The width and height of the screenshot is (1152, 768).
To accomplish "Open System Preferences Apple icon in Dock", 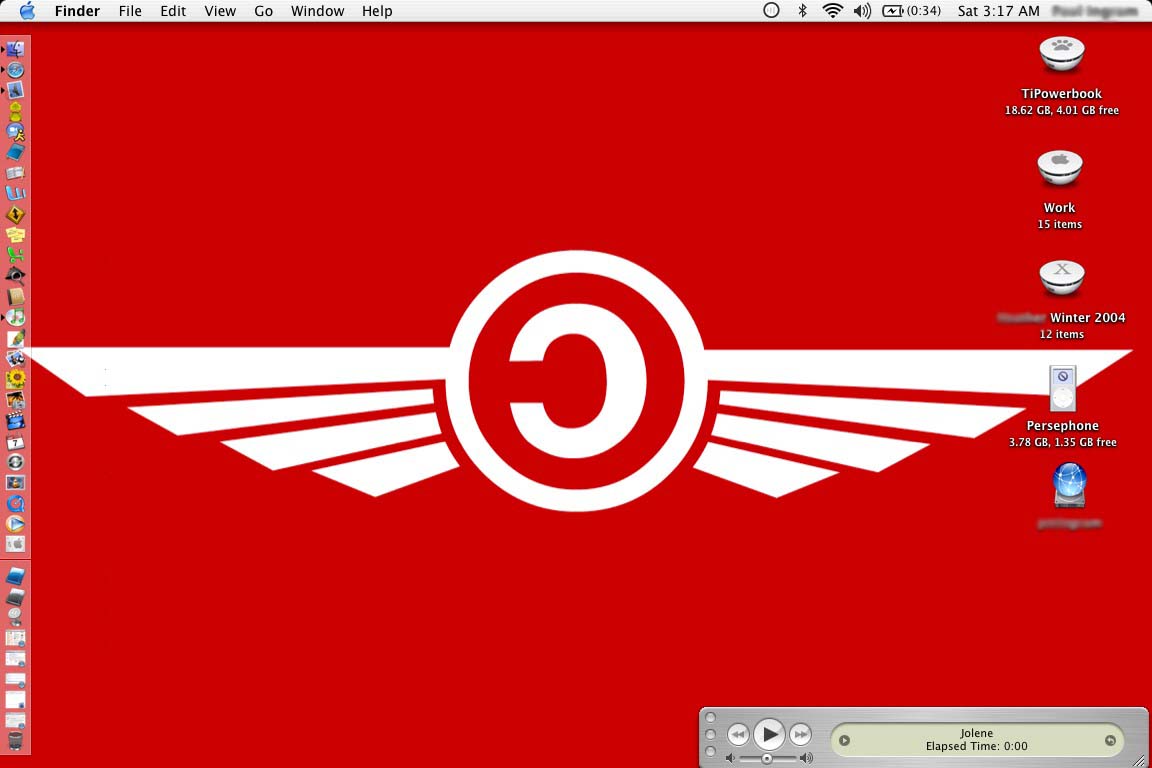I will (x=15, y=544).
